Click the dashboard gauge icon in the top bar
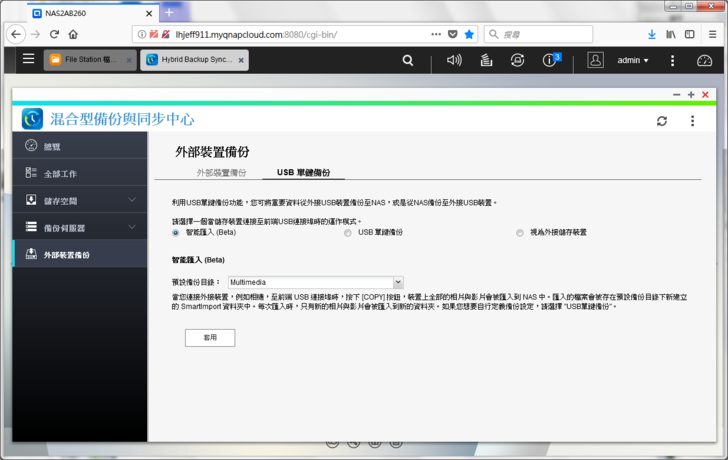 click(704, 60)
